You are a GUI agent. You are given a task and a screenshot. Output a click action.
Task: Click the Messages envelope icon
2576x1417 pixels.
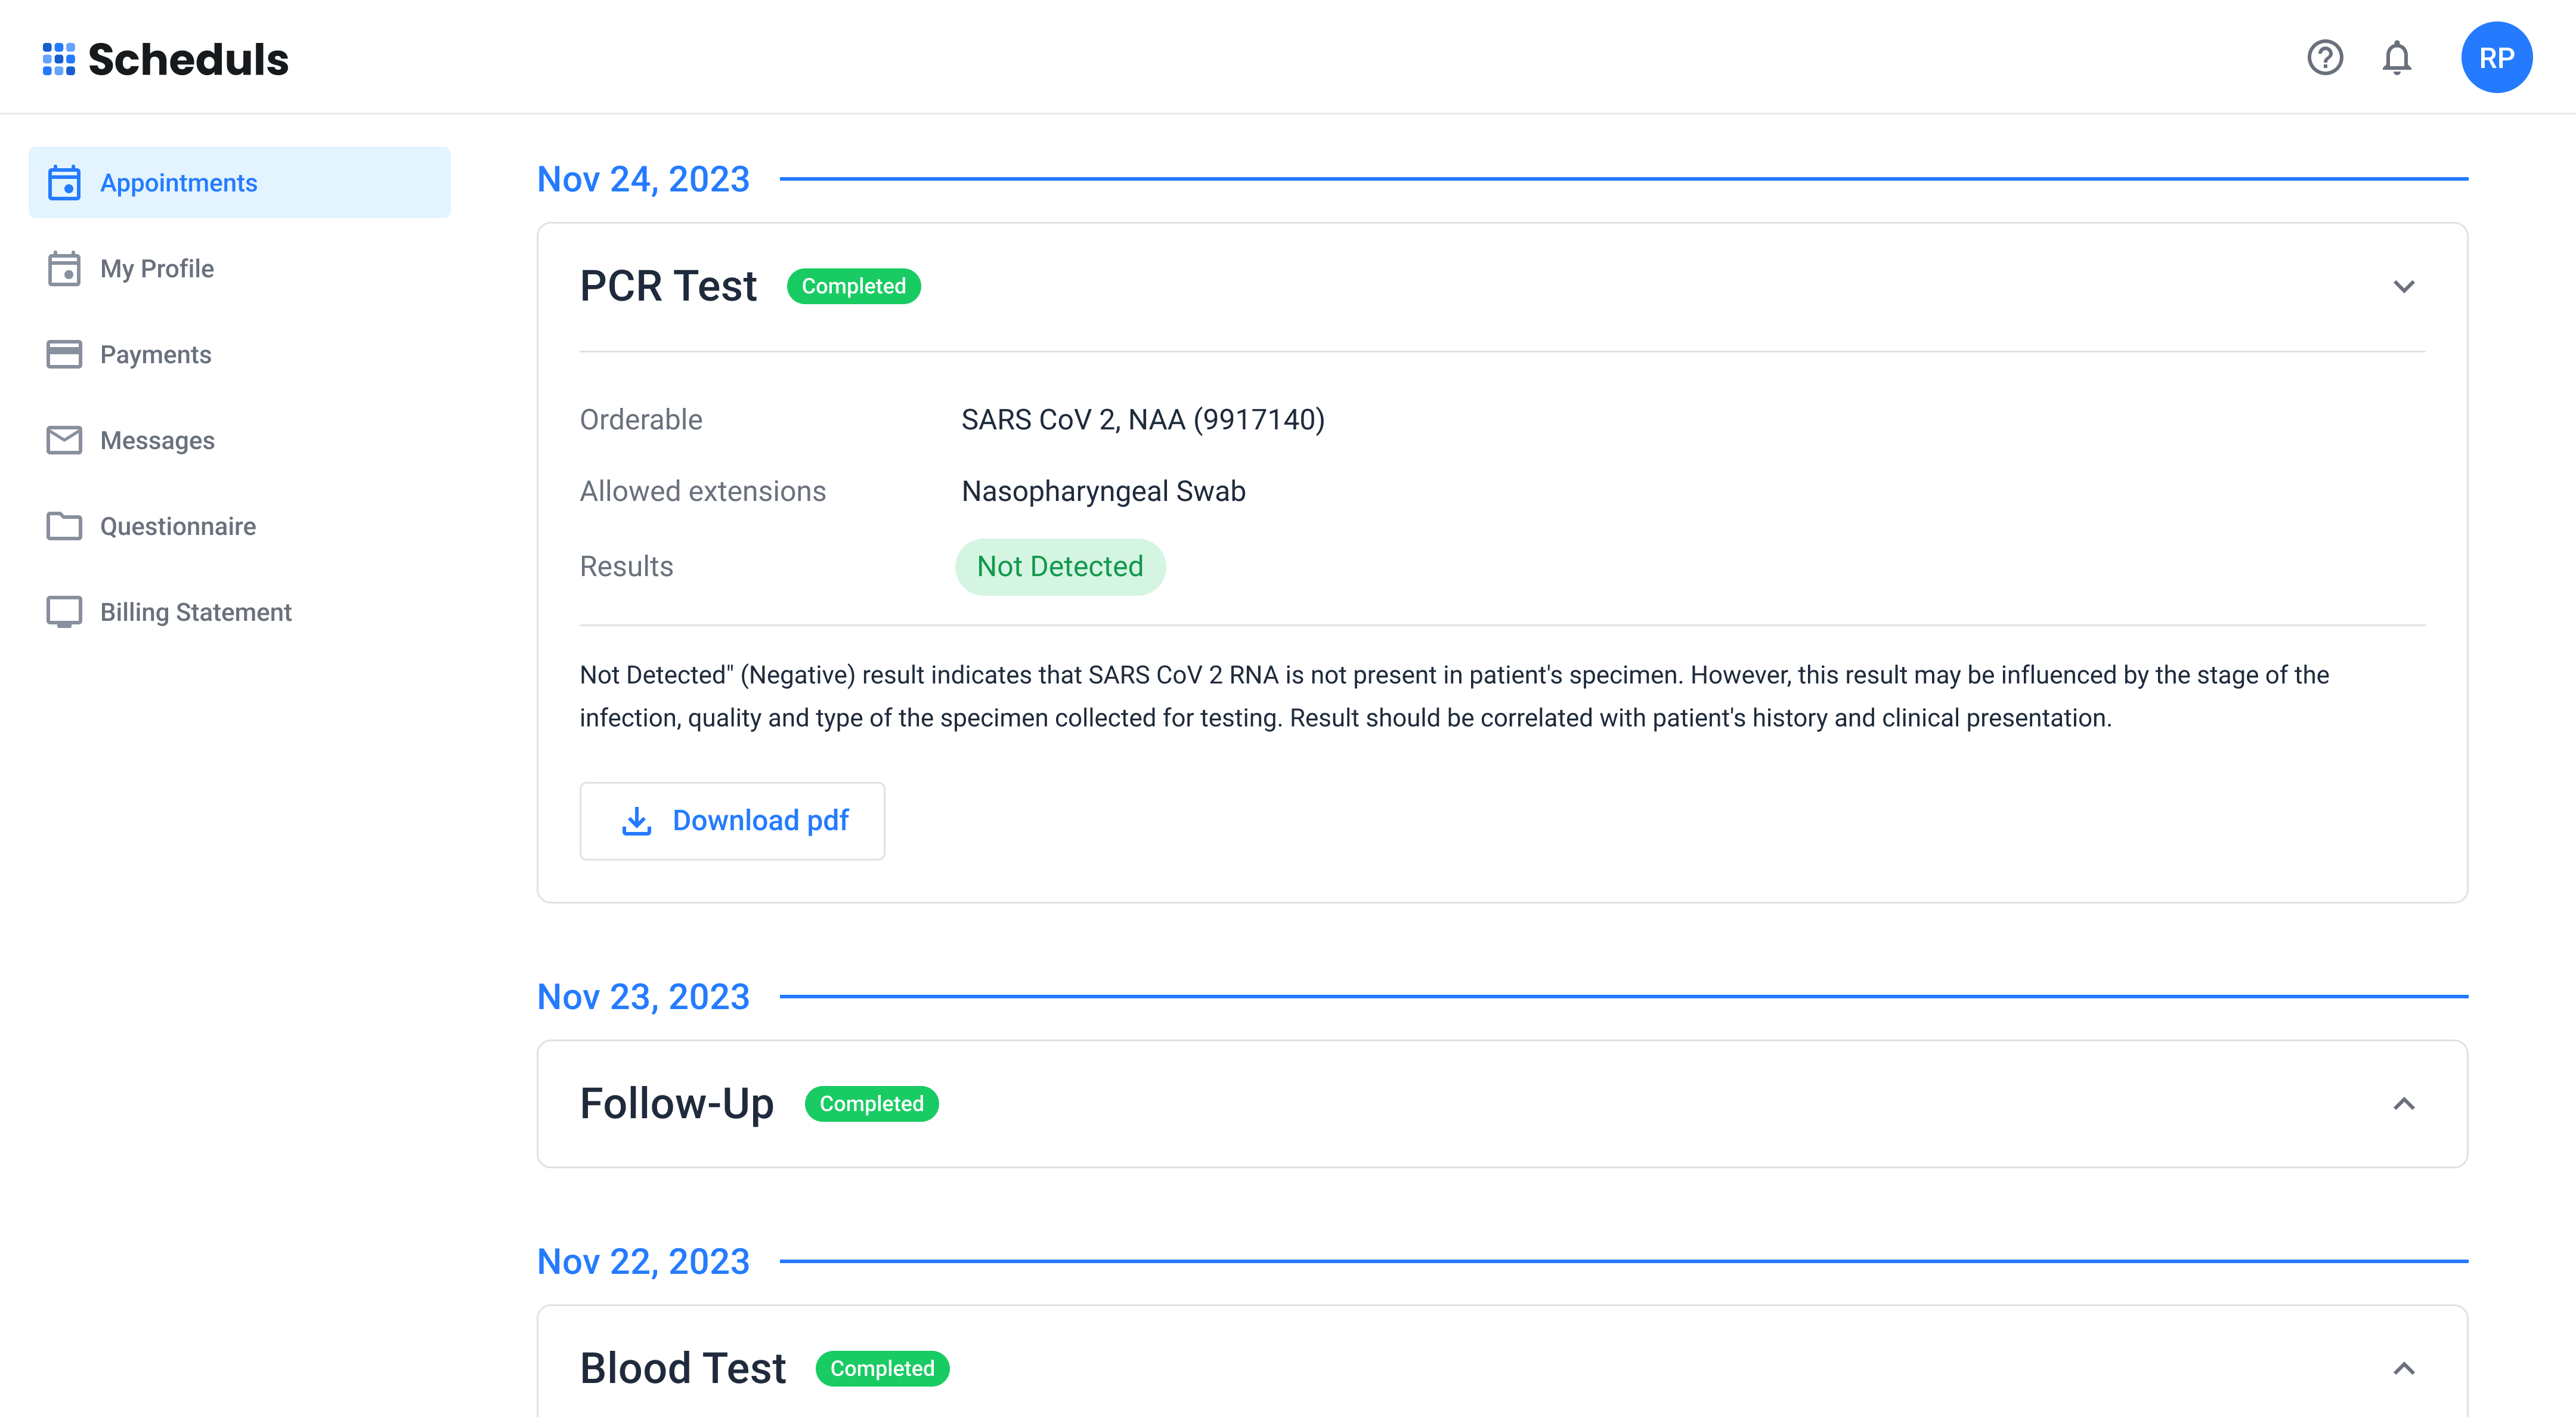pyautogui.click(x=64, y=440)
